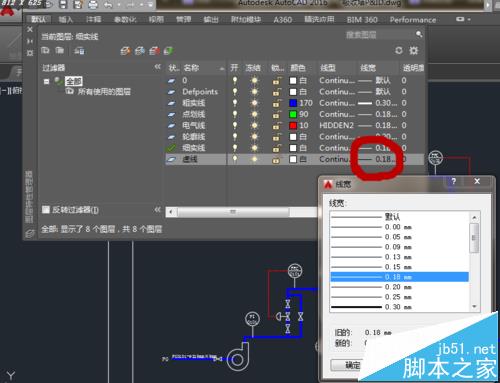Screen dimensions: 500x383
Task: Set selected layer as current
Action: (x=168, y=51)
